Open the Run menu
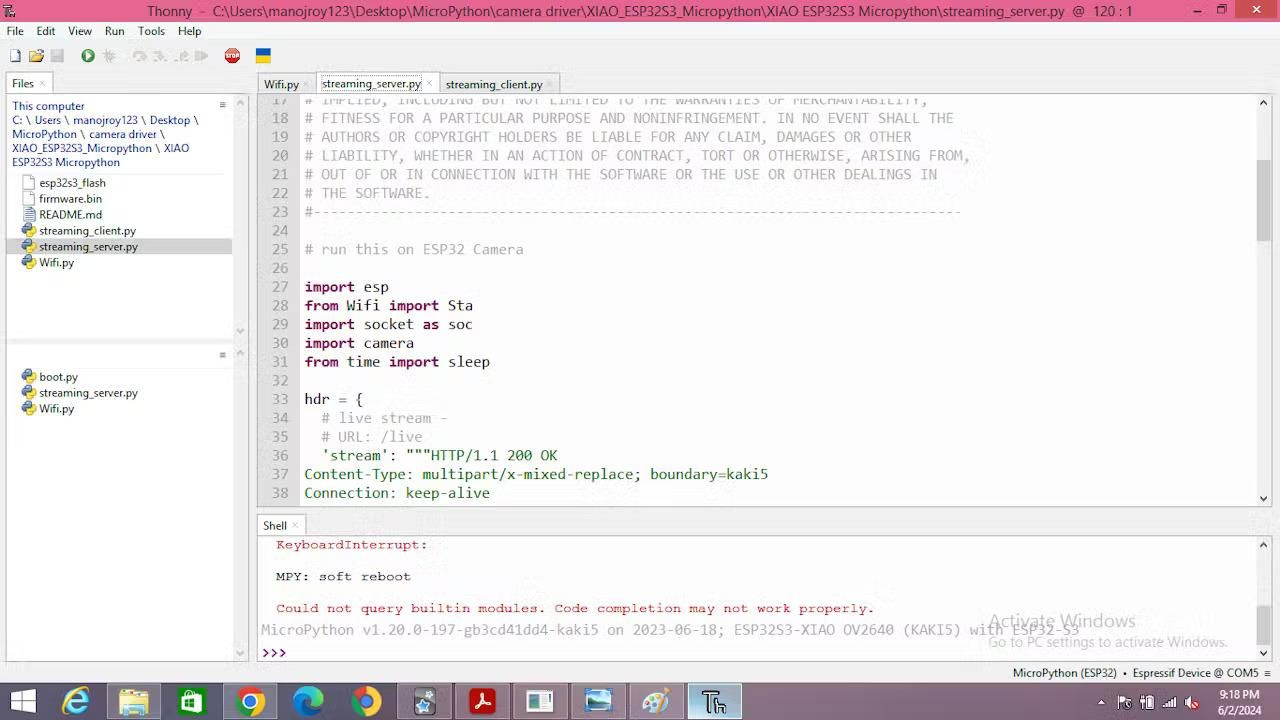 (x=114, y=31)
